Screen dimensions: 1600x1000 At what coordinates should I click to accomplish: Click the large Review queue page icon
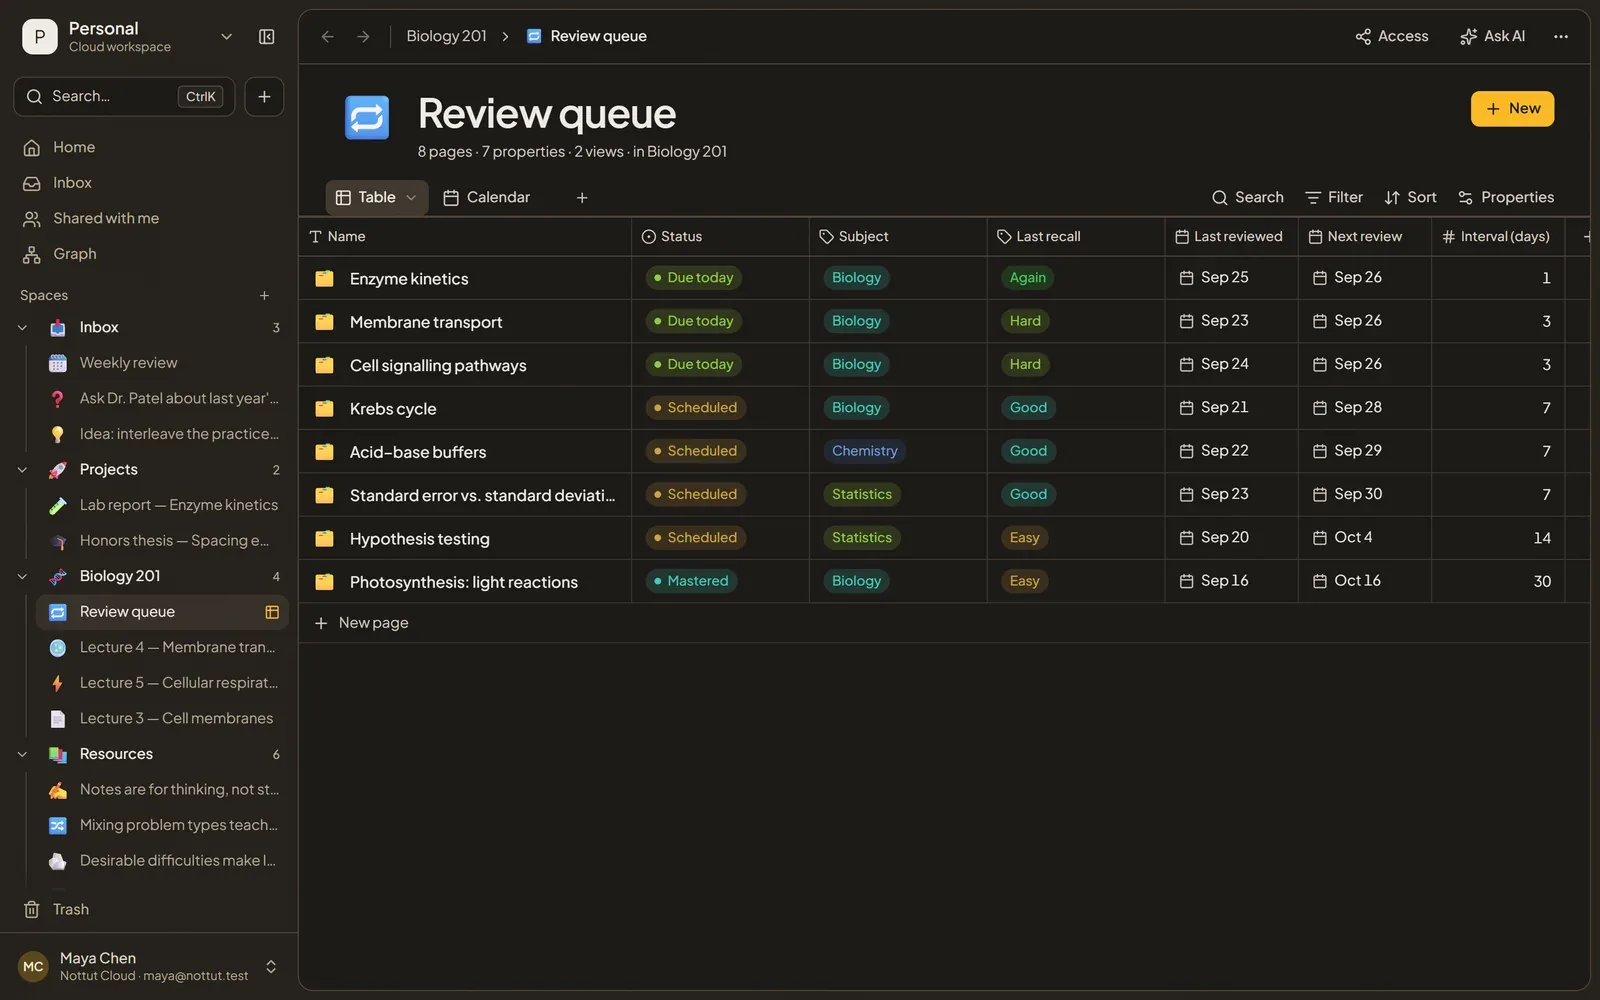coord(367,118)
